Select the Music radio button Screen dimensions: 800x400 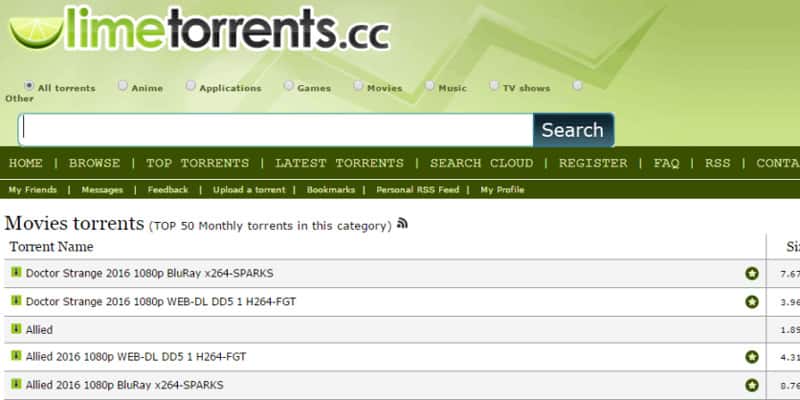(430, 86)
